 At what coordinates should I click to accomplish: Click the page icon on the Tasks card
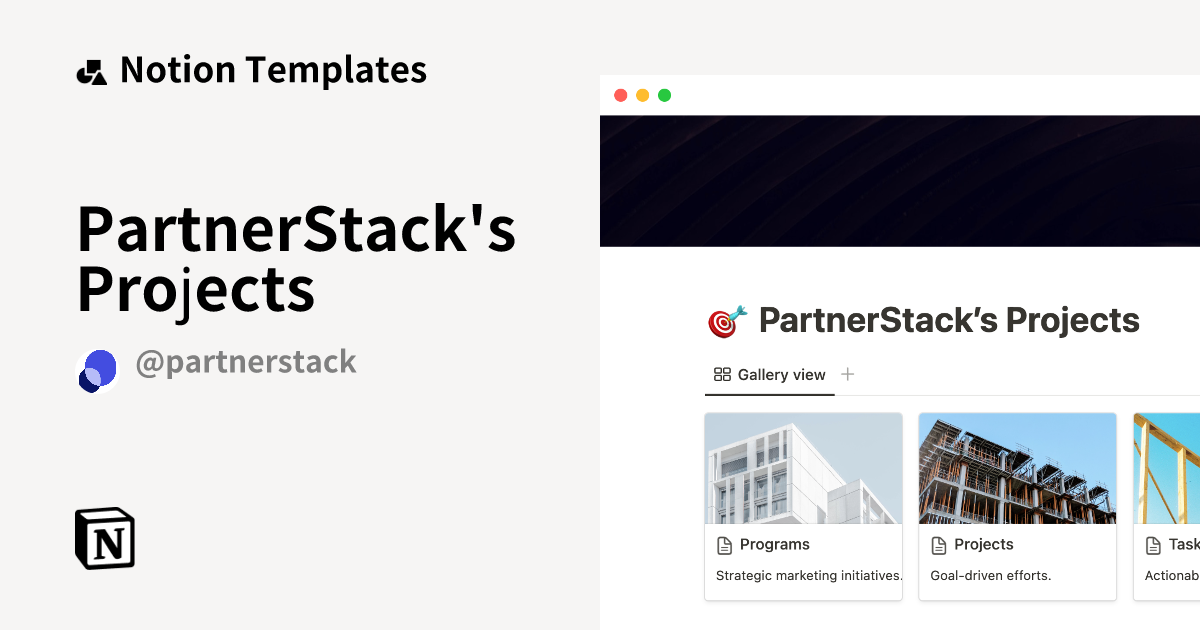1151,544
